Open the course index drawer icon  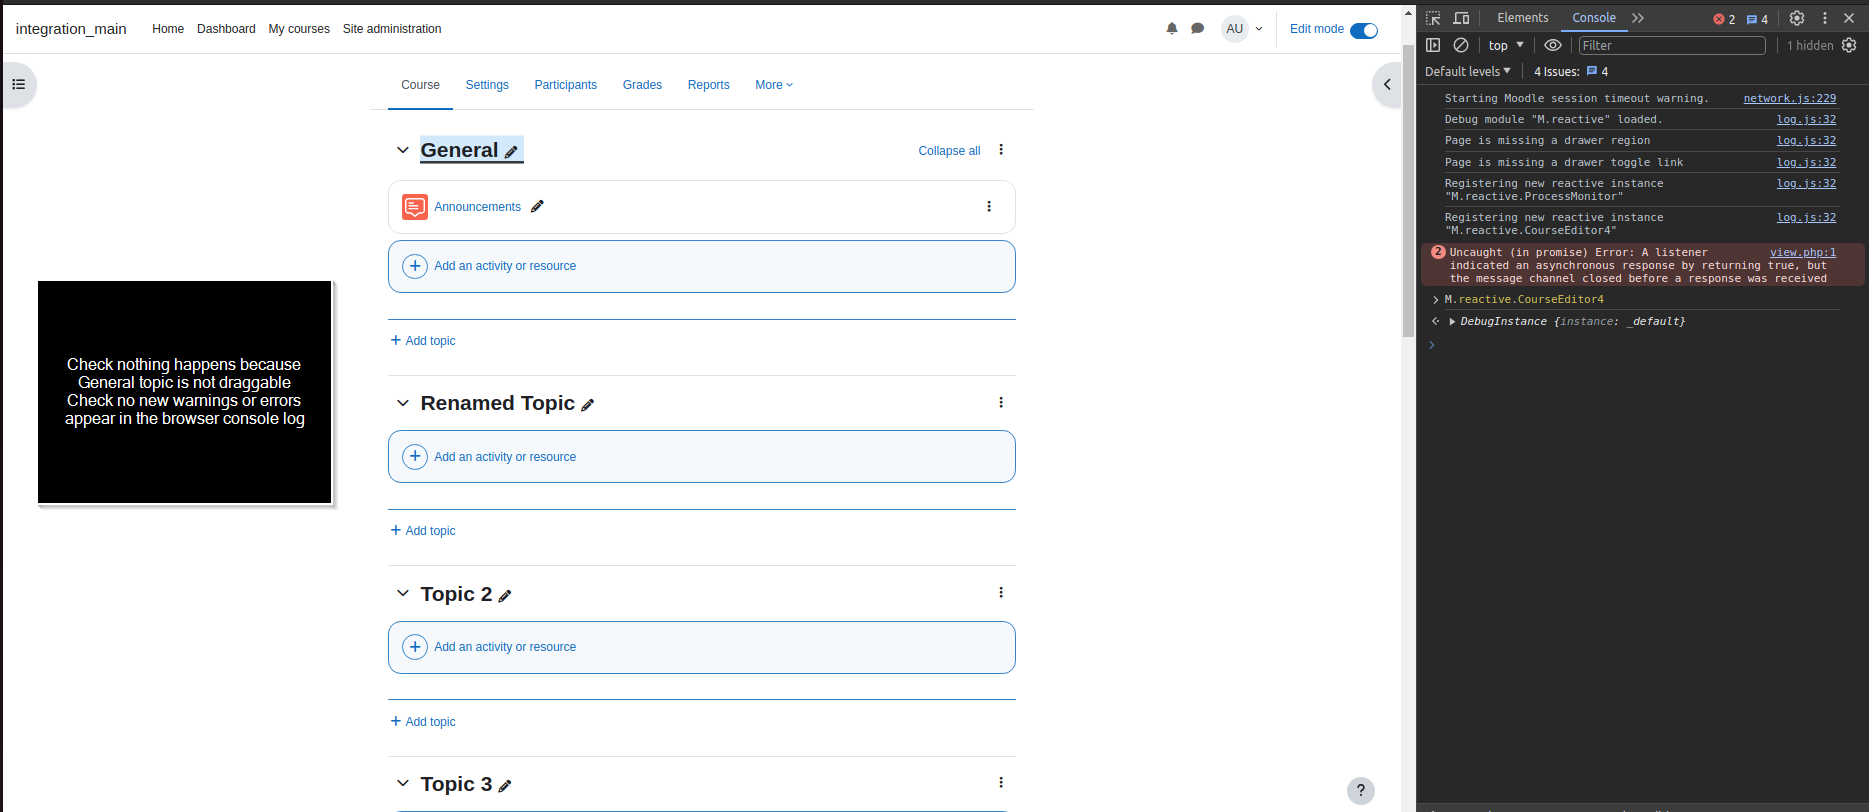(18, 84)
